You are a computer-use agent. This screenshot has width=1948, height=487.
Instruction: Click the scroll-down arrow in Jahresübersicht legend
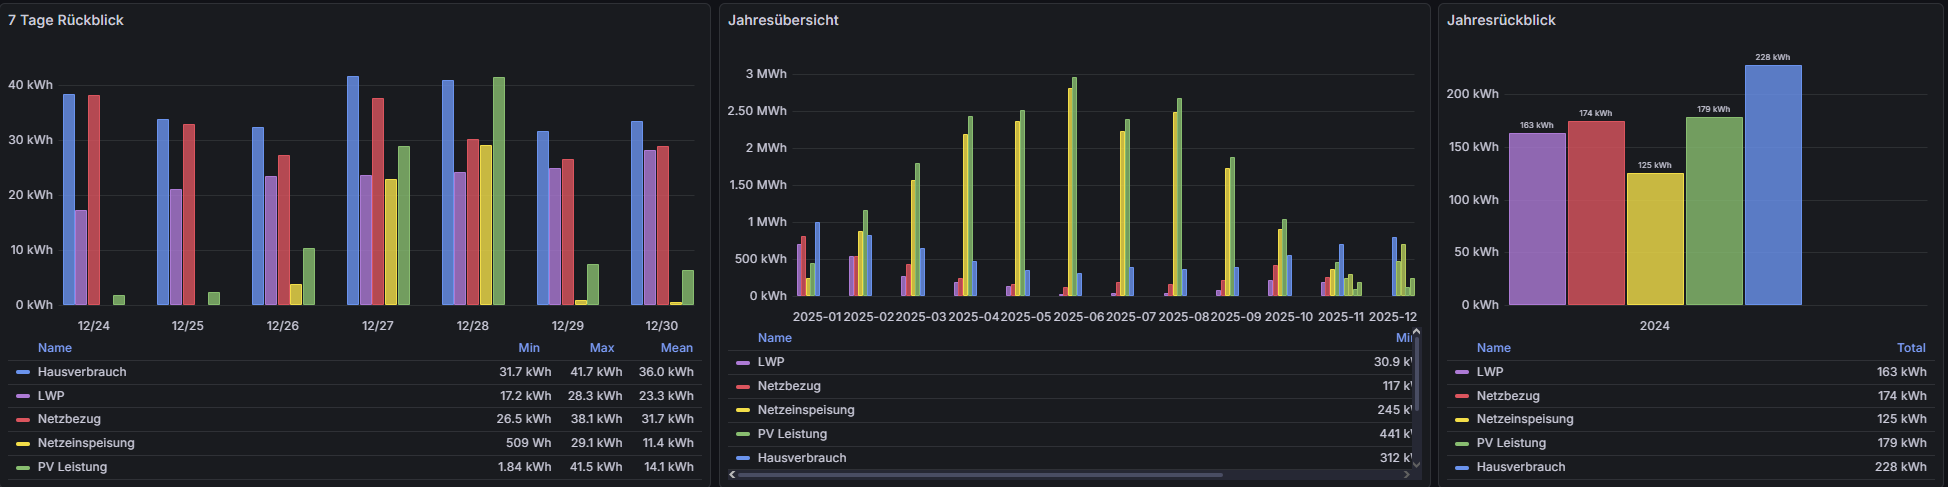click(1416, 464)
